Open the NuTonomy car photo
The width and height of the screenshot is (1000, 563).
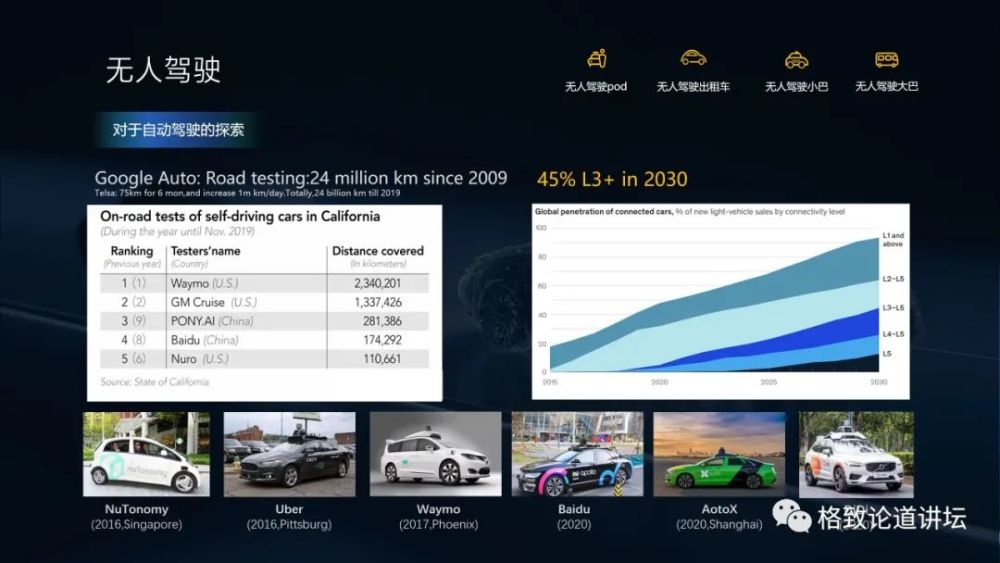coord(146,454)
